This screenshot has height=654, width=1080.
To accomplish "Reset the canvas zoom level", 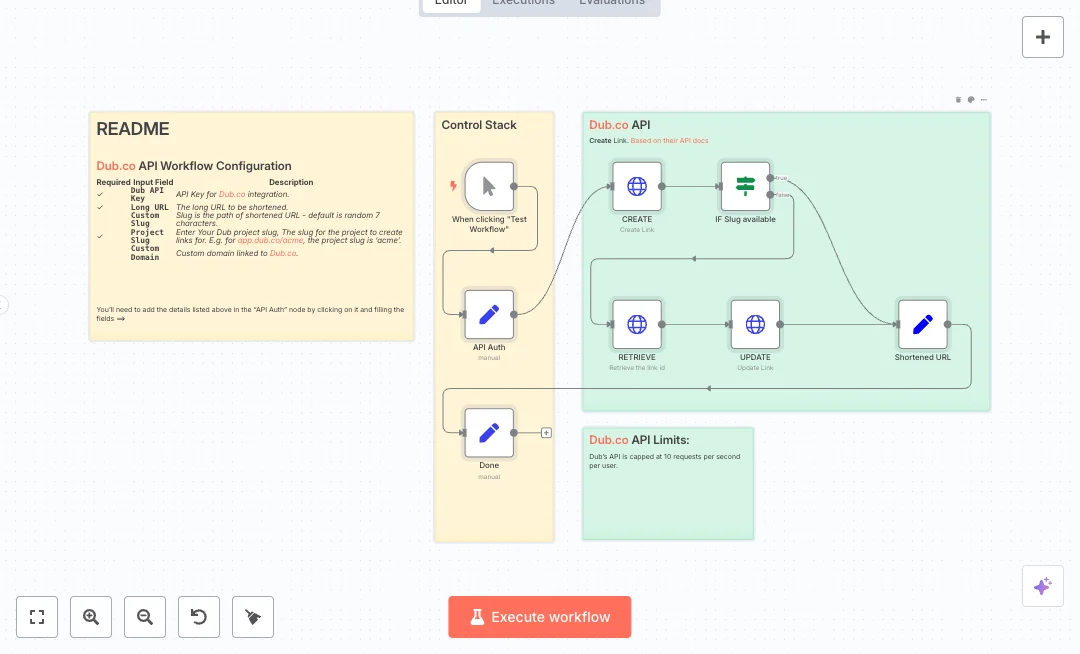I will click(x=199, y=617).
